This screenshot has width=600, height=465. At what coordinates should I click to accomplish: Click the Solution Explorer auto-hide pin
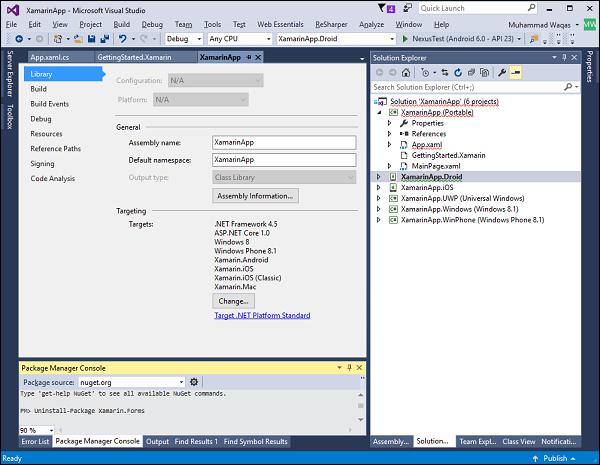[x=564, y=57]
